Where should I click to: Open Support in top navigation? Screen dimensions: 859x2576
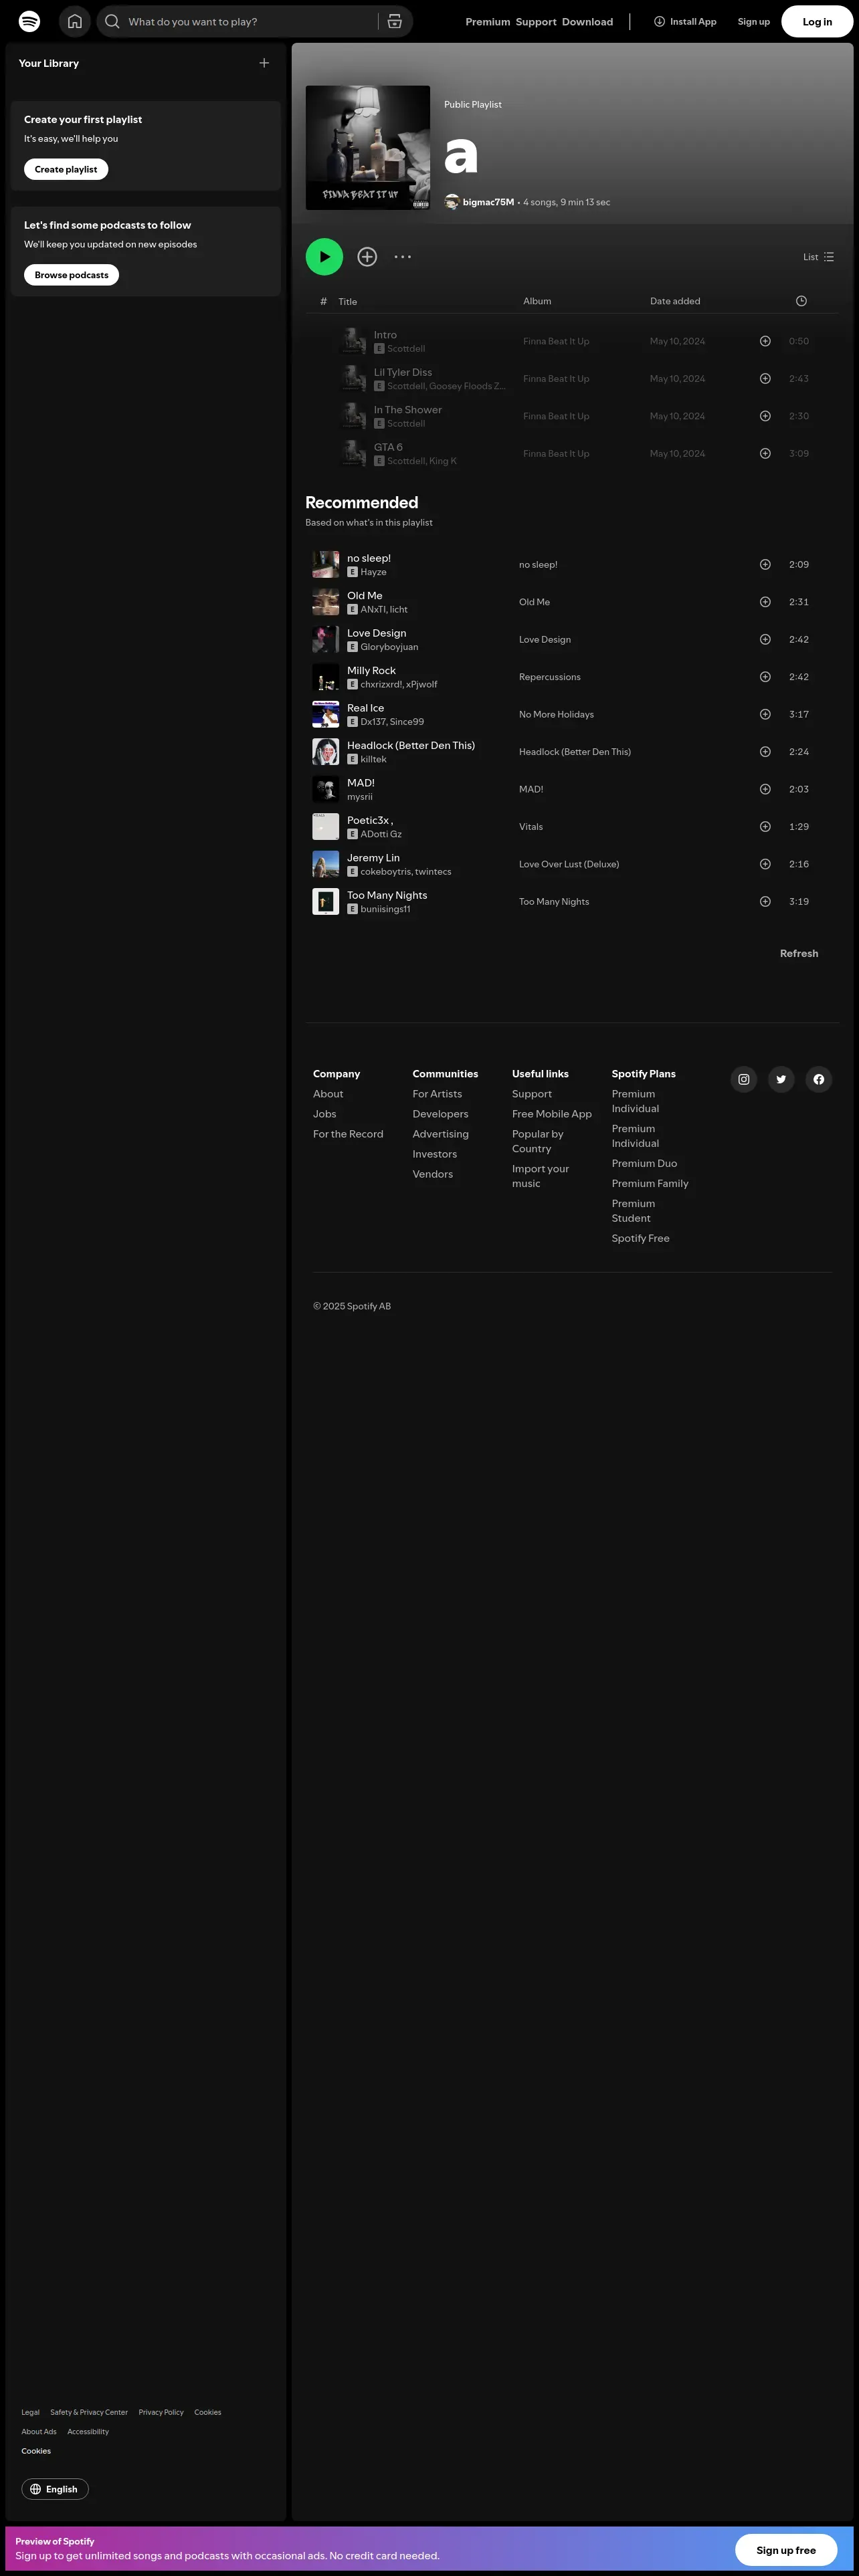coord(536,22)
